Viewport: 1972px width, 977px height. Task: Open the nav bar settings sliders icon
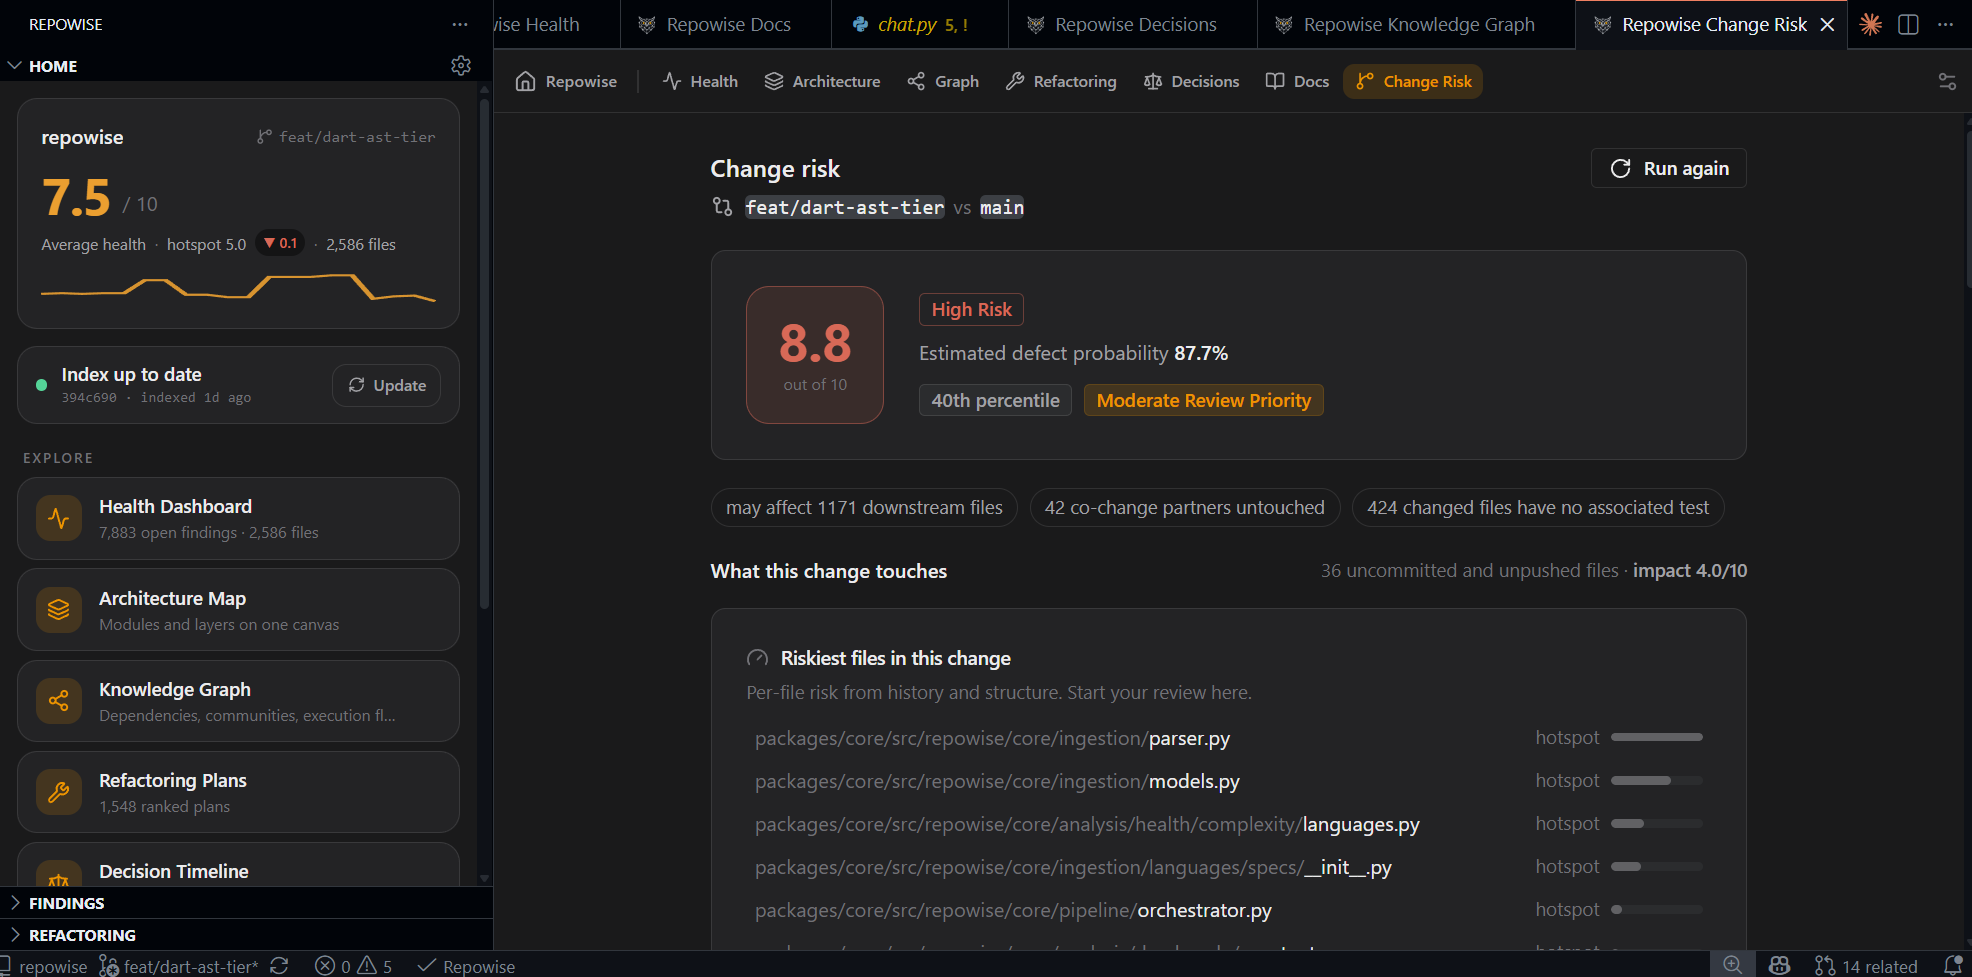tap(1947, 81)
